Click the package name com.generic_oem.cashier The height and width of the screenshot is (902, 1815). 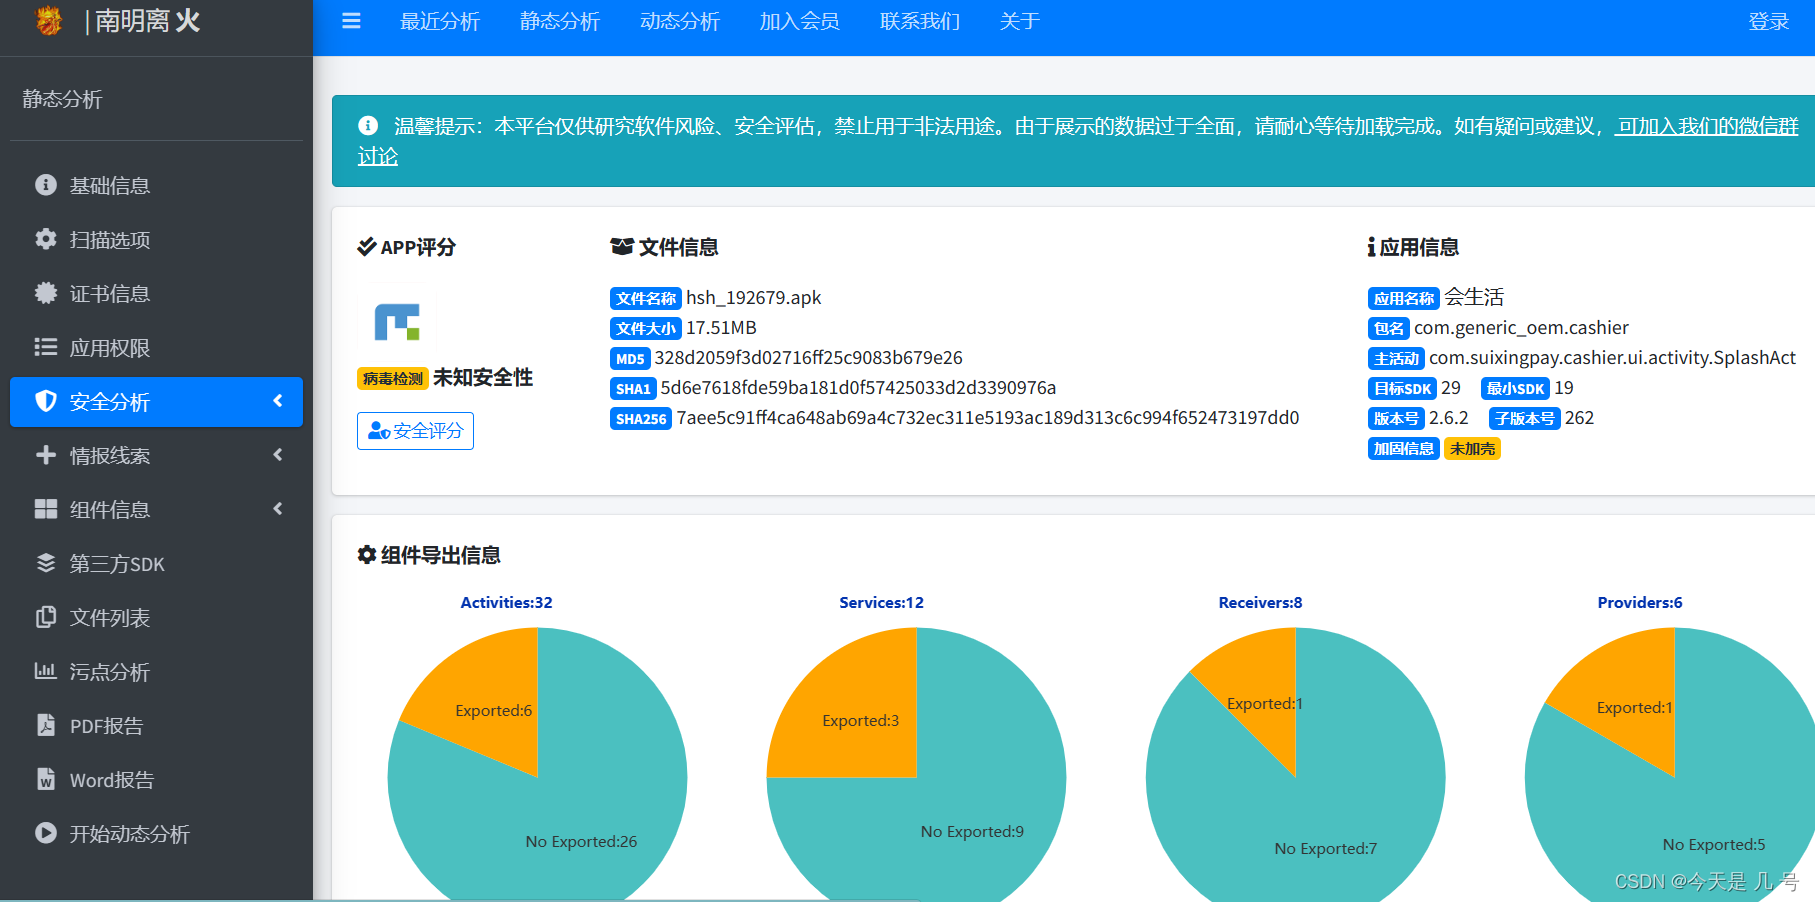(x=1521, y=328)
